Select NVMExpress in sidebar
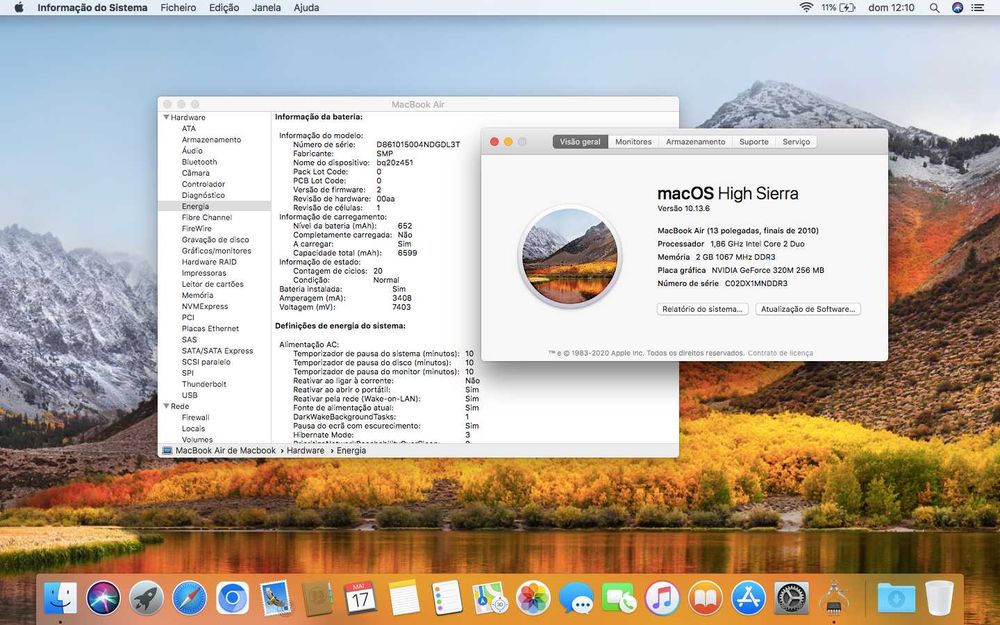 (205, 306)
